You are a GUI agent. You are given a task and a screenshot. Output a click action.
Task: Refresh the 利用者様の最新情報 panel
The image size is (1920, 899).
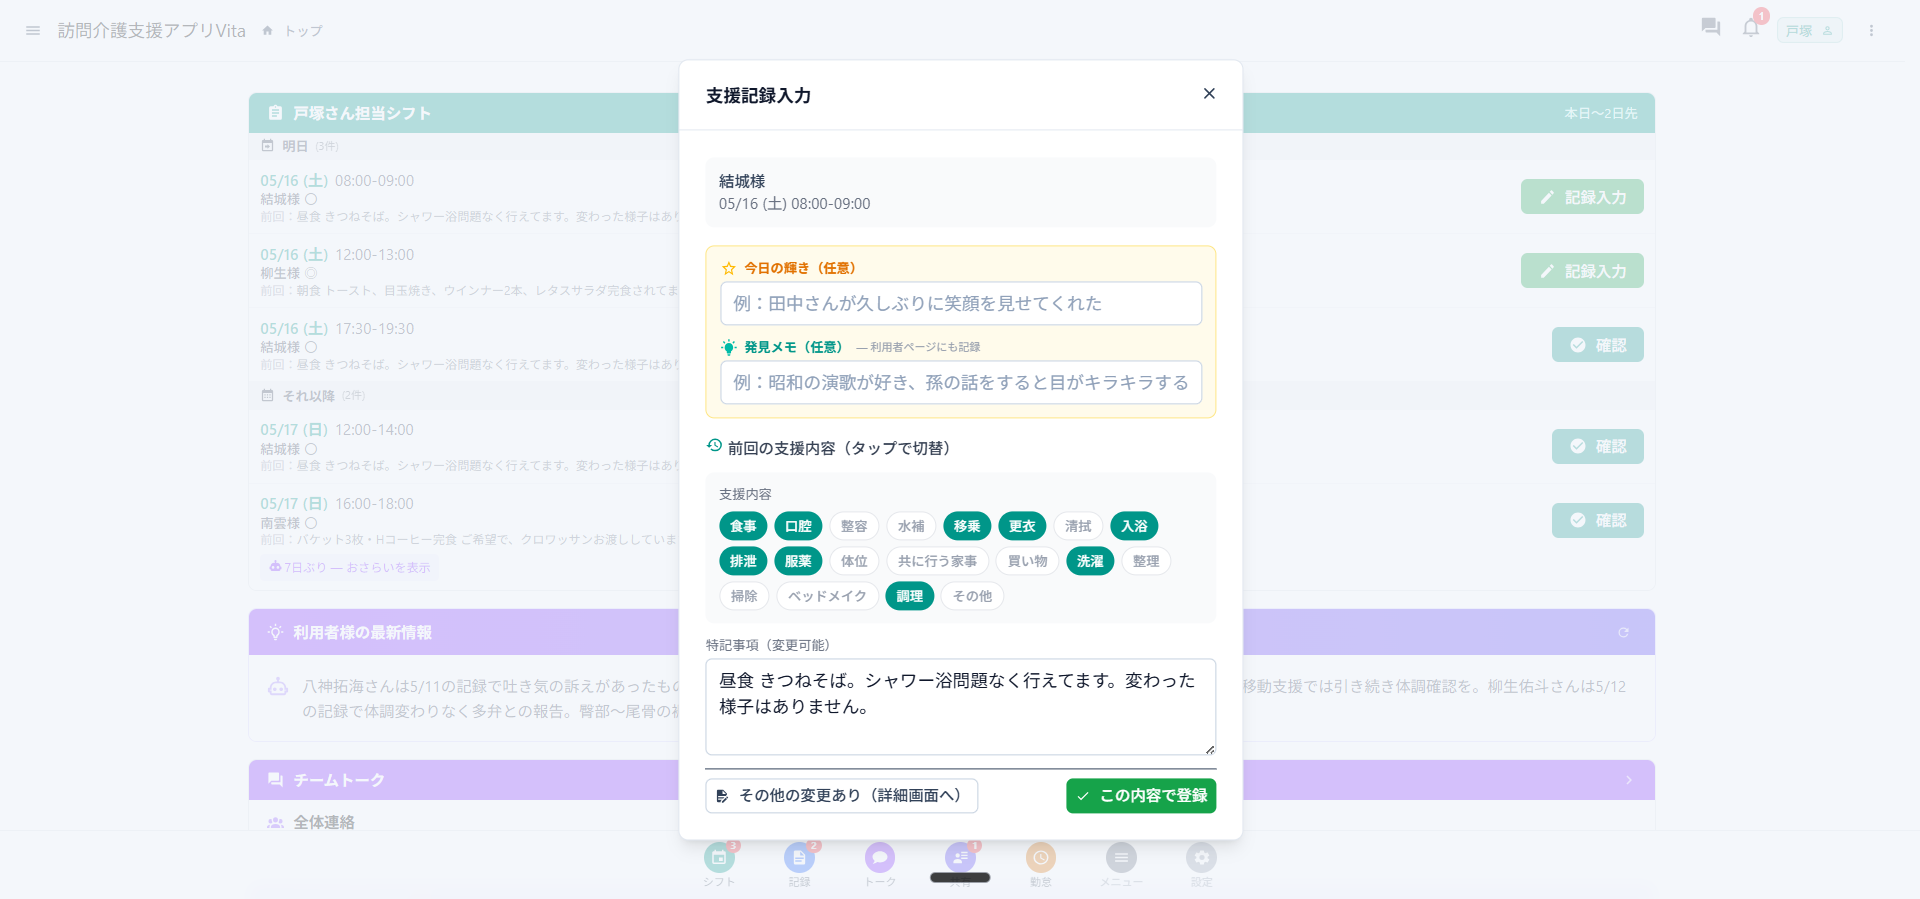point(1623,632)
